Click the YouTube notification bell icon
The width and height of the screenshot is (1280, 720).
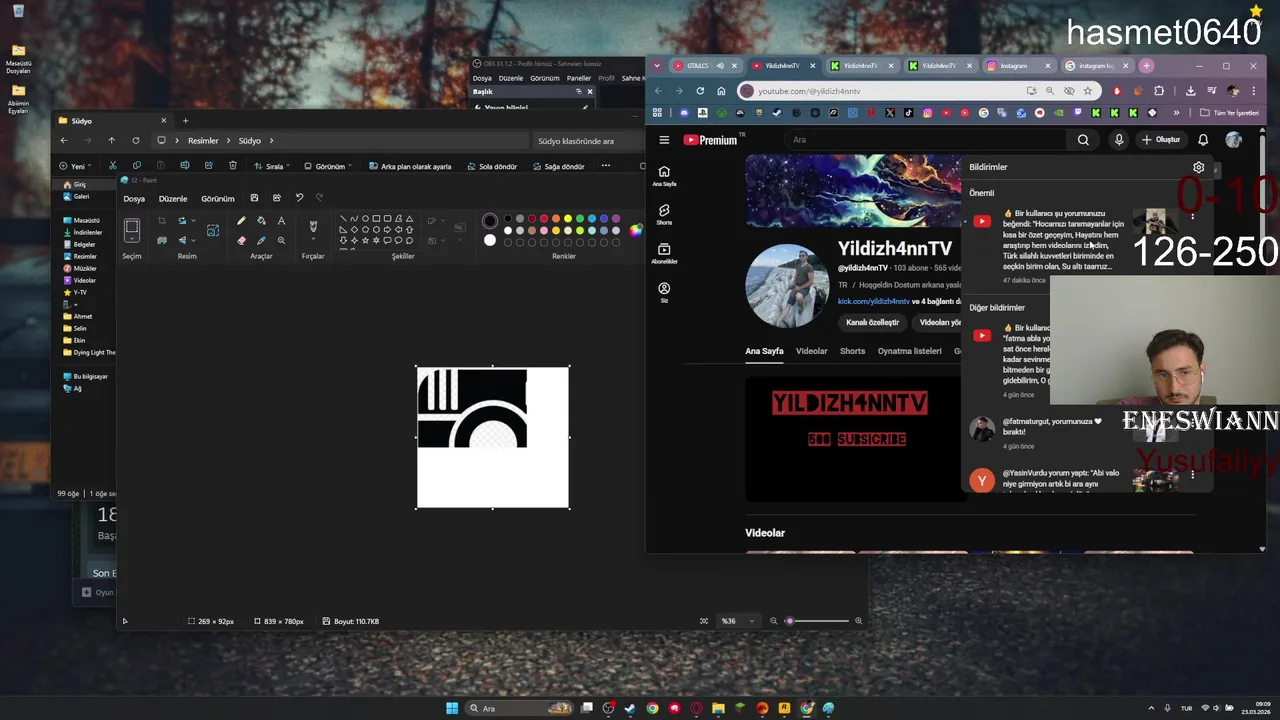(1203, 140)
